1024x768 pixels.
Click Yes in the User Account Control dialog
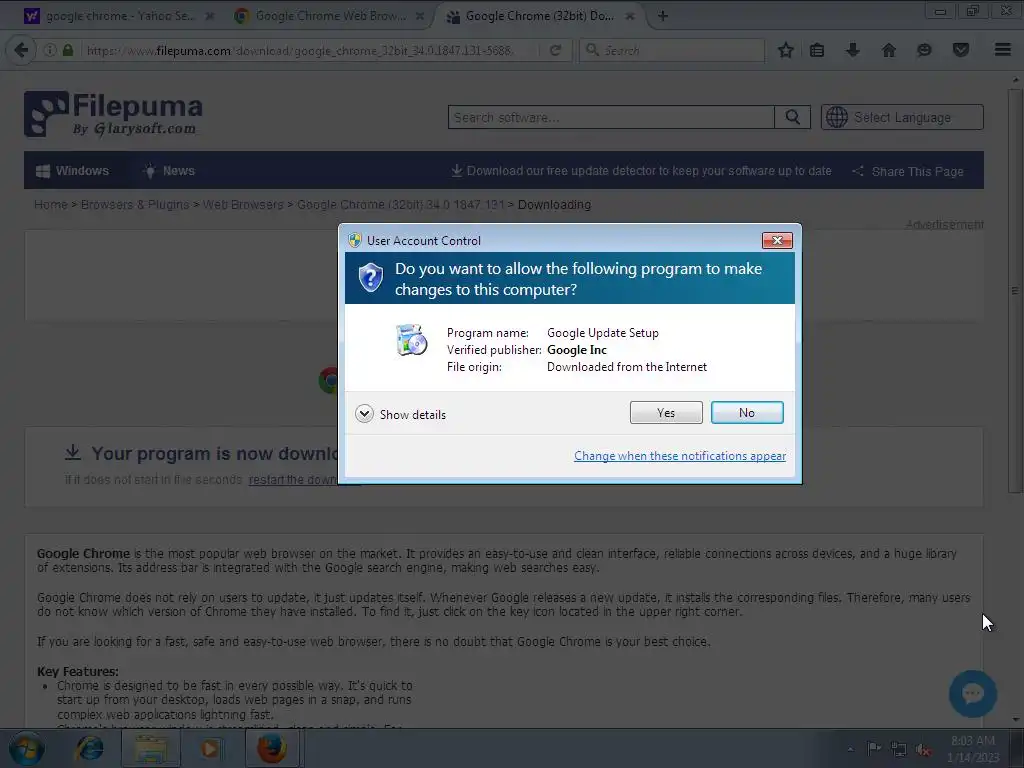(665, 413)
